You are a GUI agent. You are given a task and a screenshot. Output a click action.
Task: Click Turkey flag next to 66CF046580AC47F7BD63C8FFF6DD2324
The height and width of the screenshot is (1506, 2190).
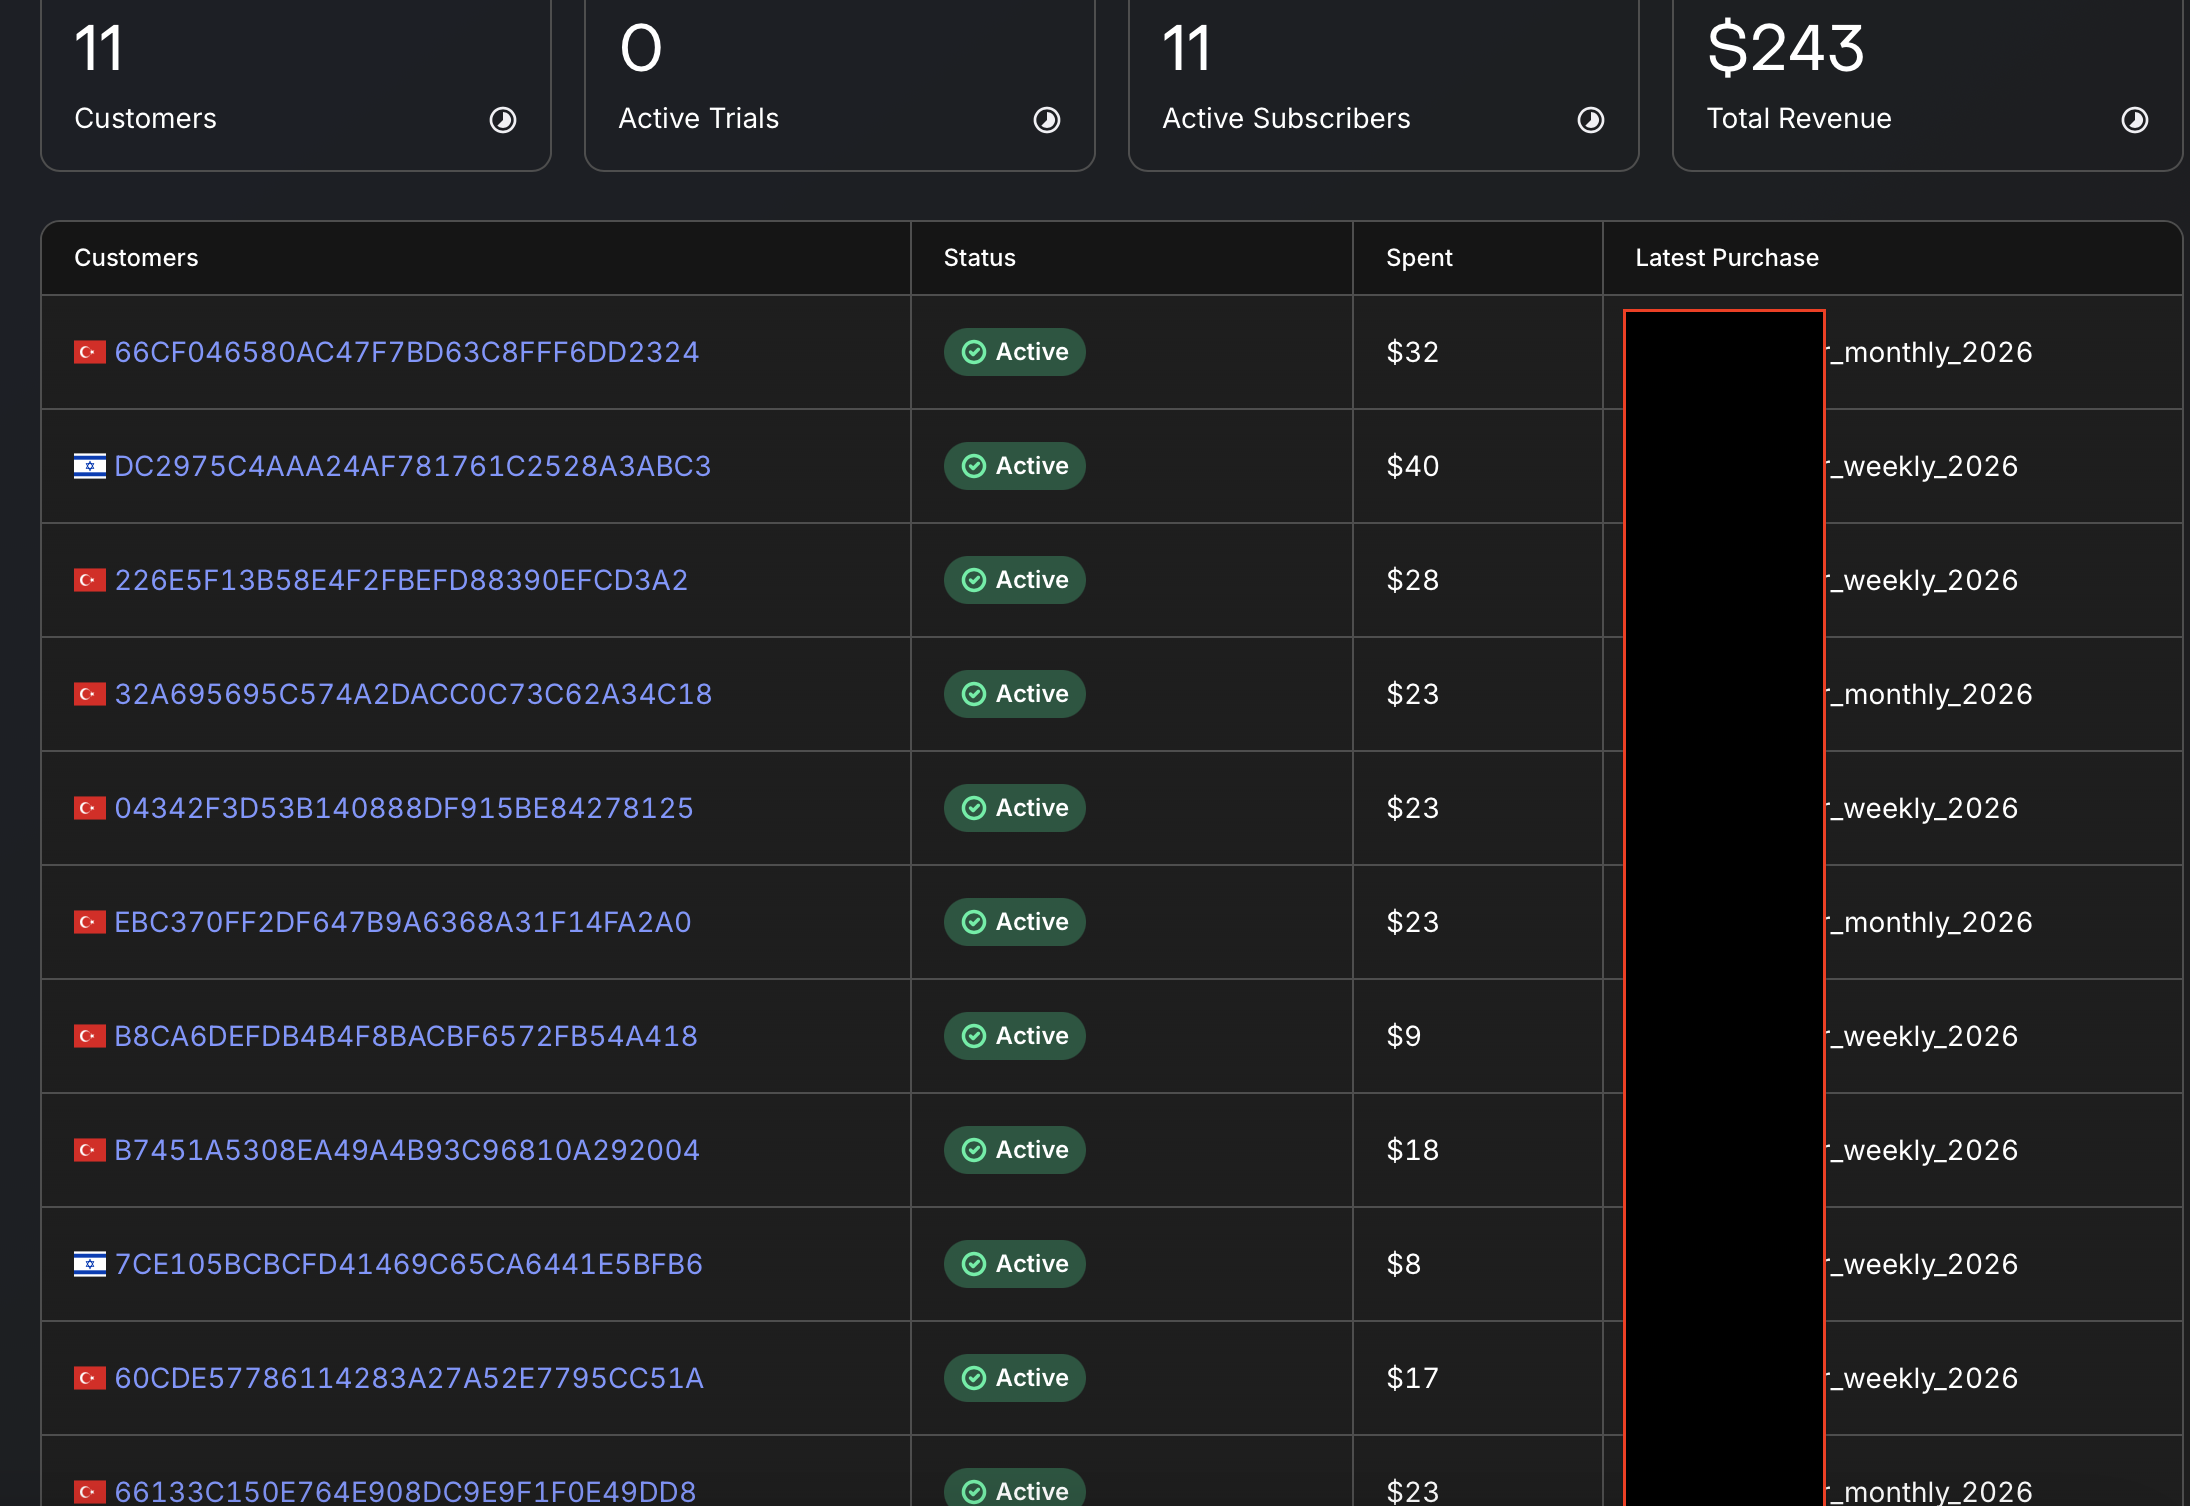click(x=90, y=352)
